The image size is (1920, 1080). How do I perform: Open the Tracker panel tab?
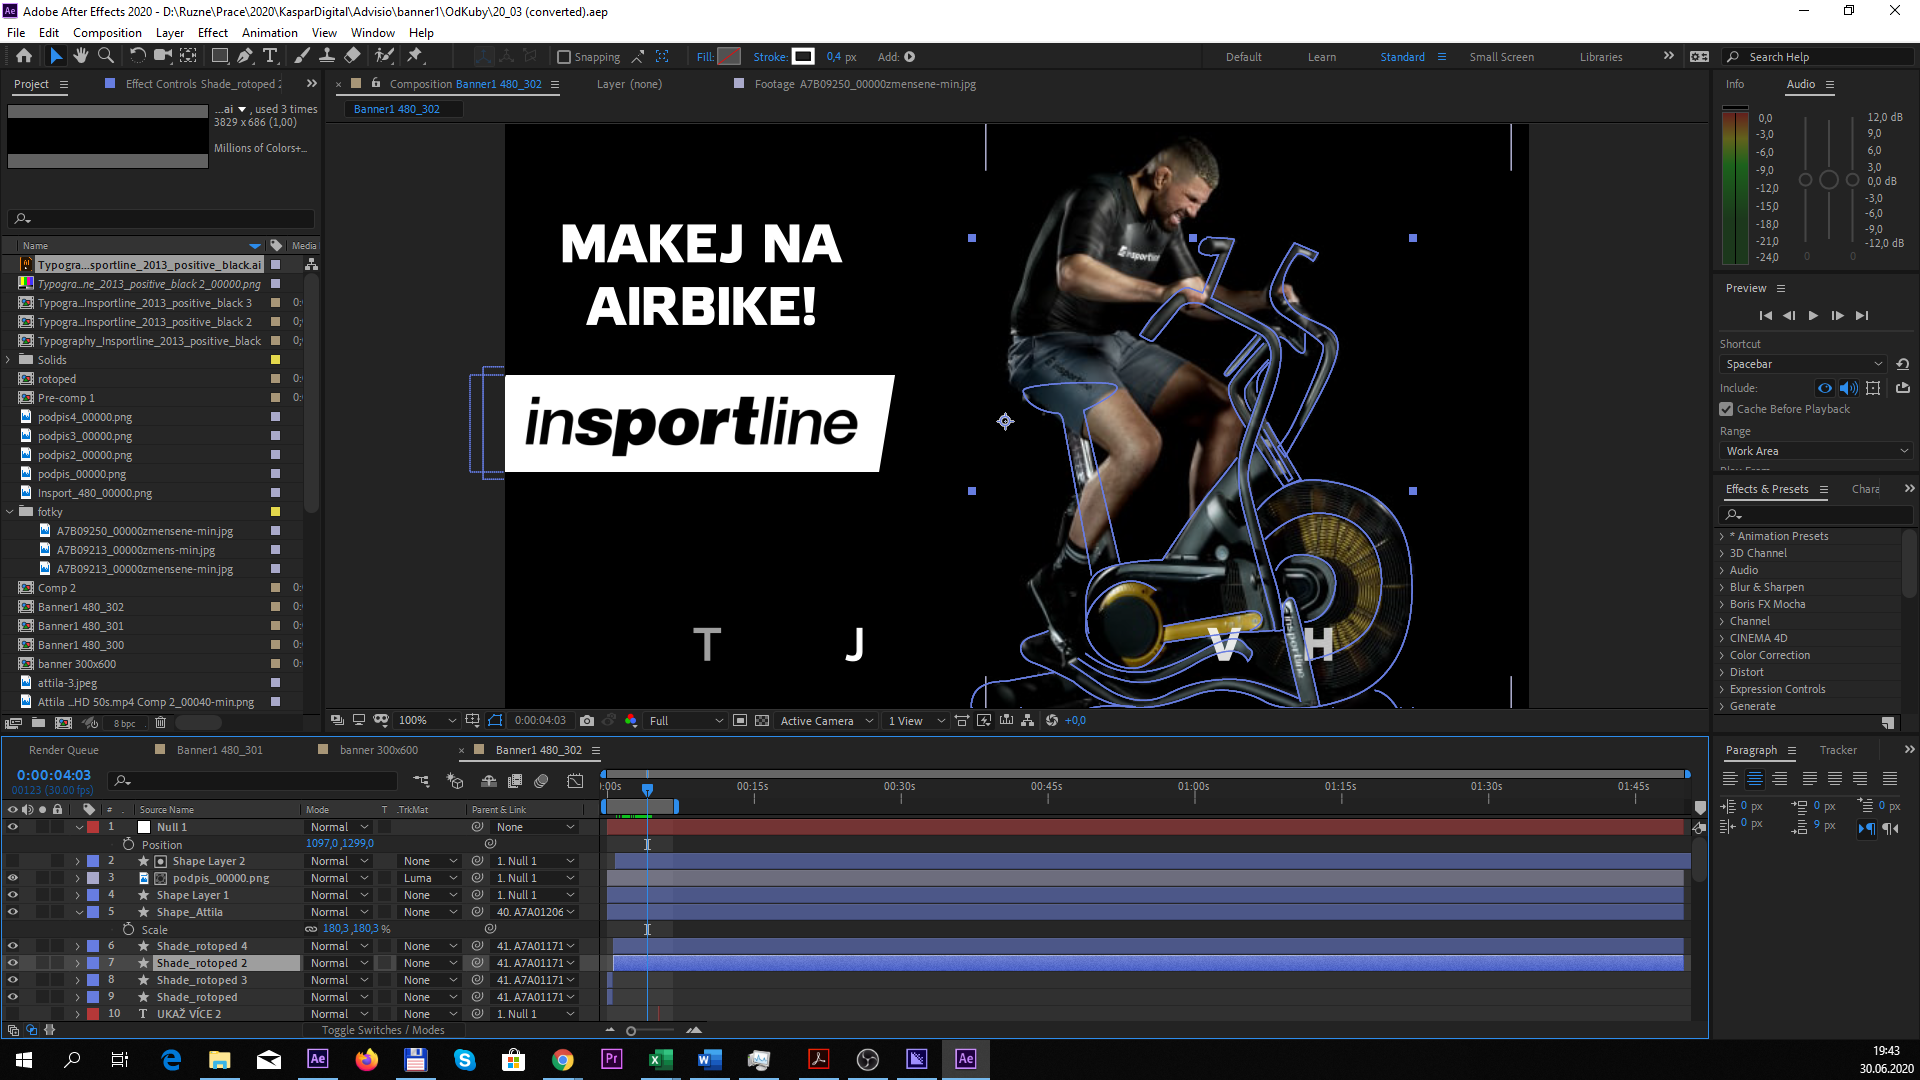[x=1838, y=750]
